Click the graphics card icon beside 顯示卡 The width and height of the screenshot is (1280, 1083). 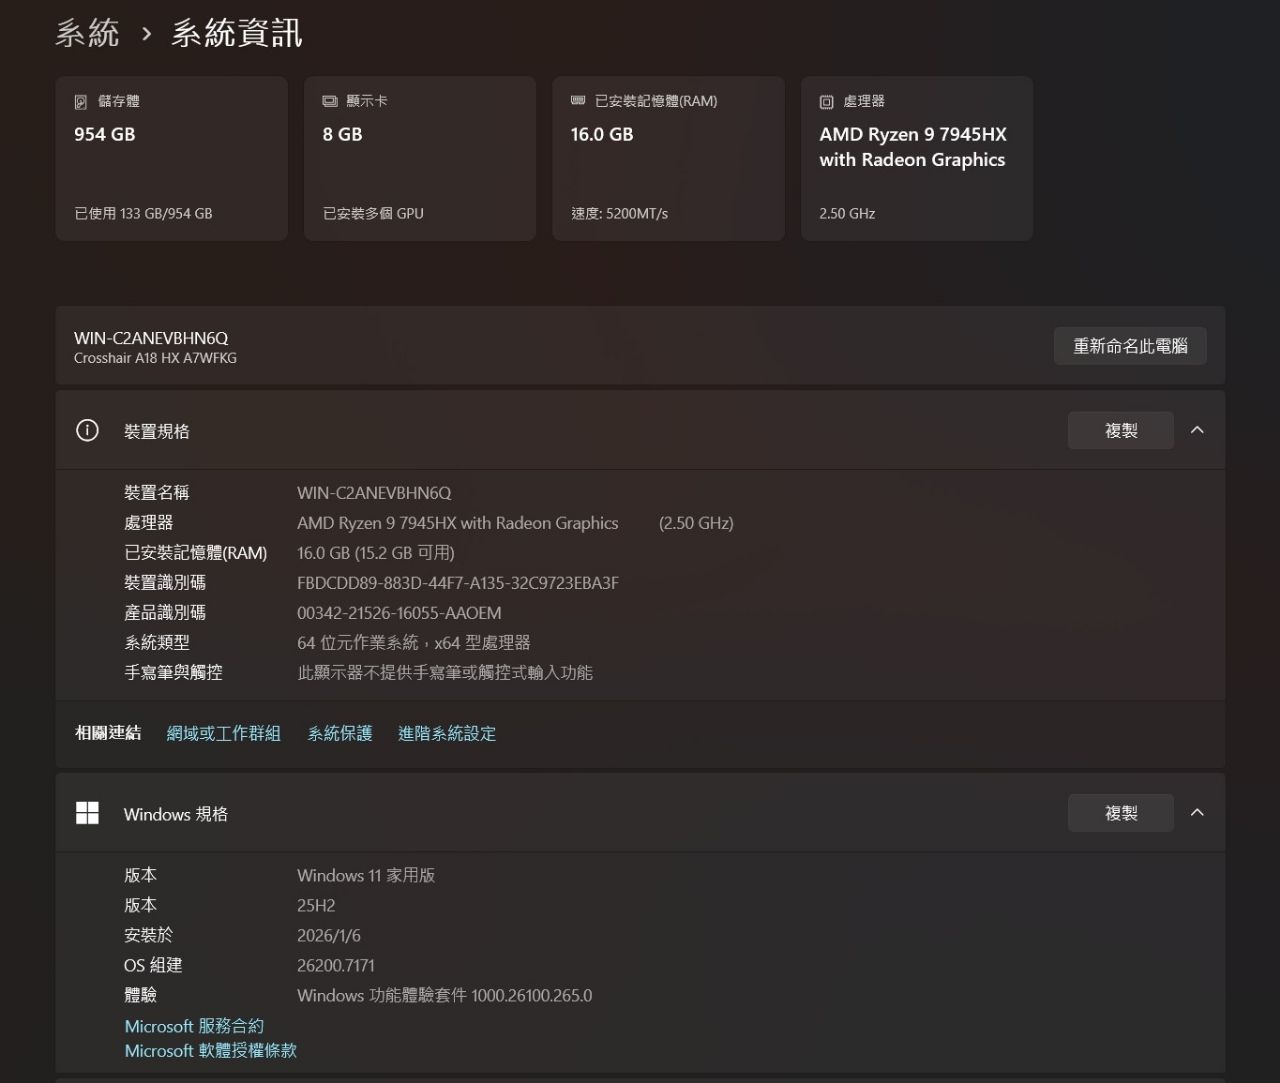[330, 102]
